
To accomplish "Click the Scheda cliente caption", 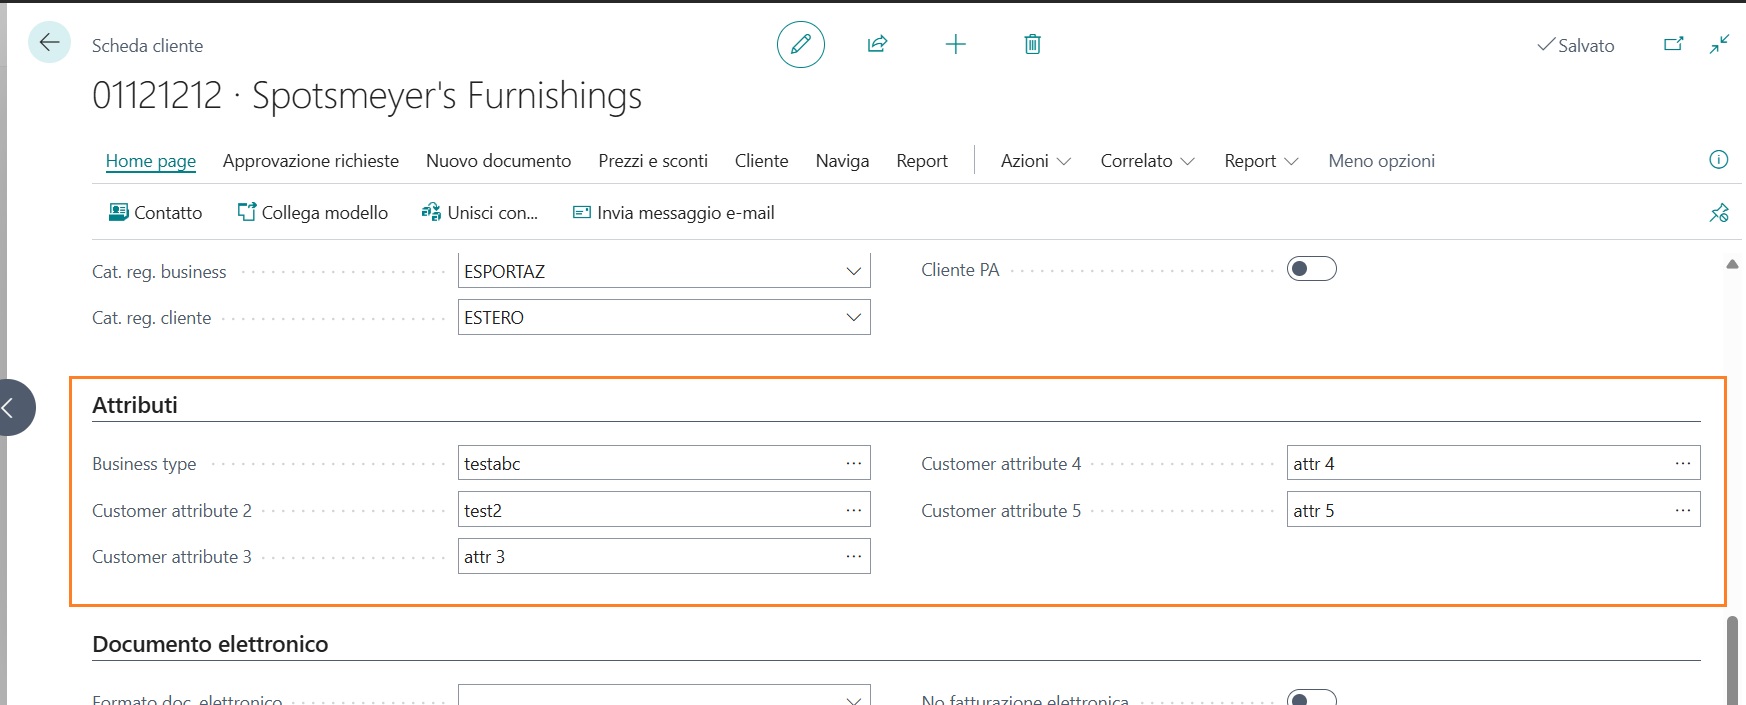I will tap(147, 45).
